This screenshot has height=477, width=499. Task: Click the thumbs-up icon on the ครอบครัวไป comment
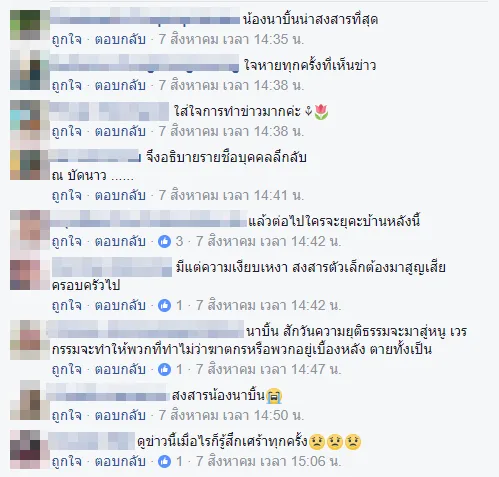coord(164,305)
